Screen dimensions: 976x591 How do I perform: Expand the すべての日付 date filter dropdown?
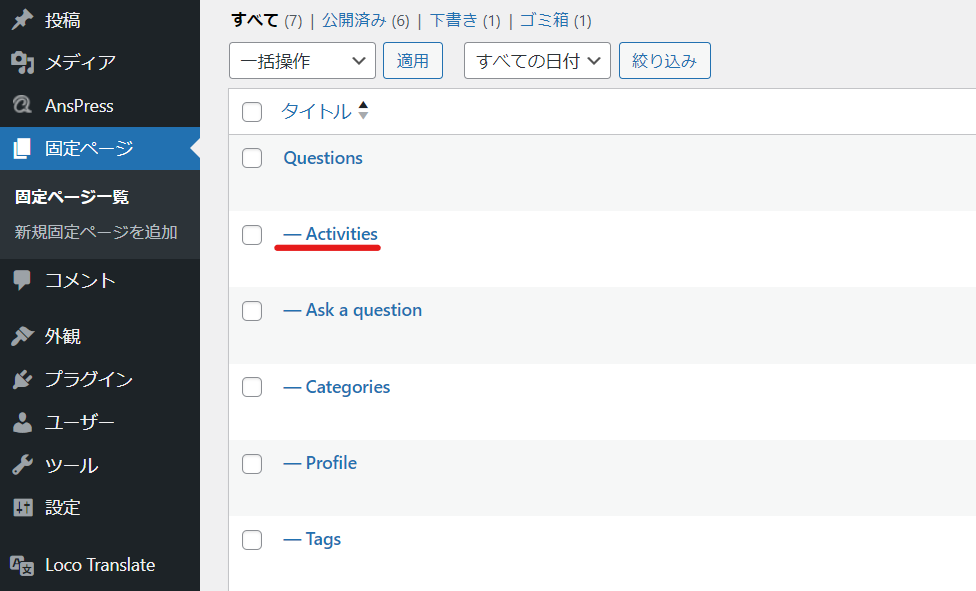point(537,61)
